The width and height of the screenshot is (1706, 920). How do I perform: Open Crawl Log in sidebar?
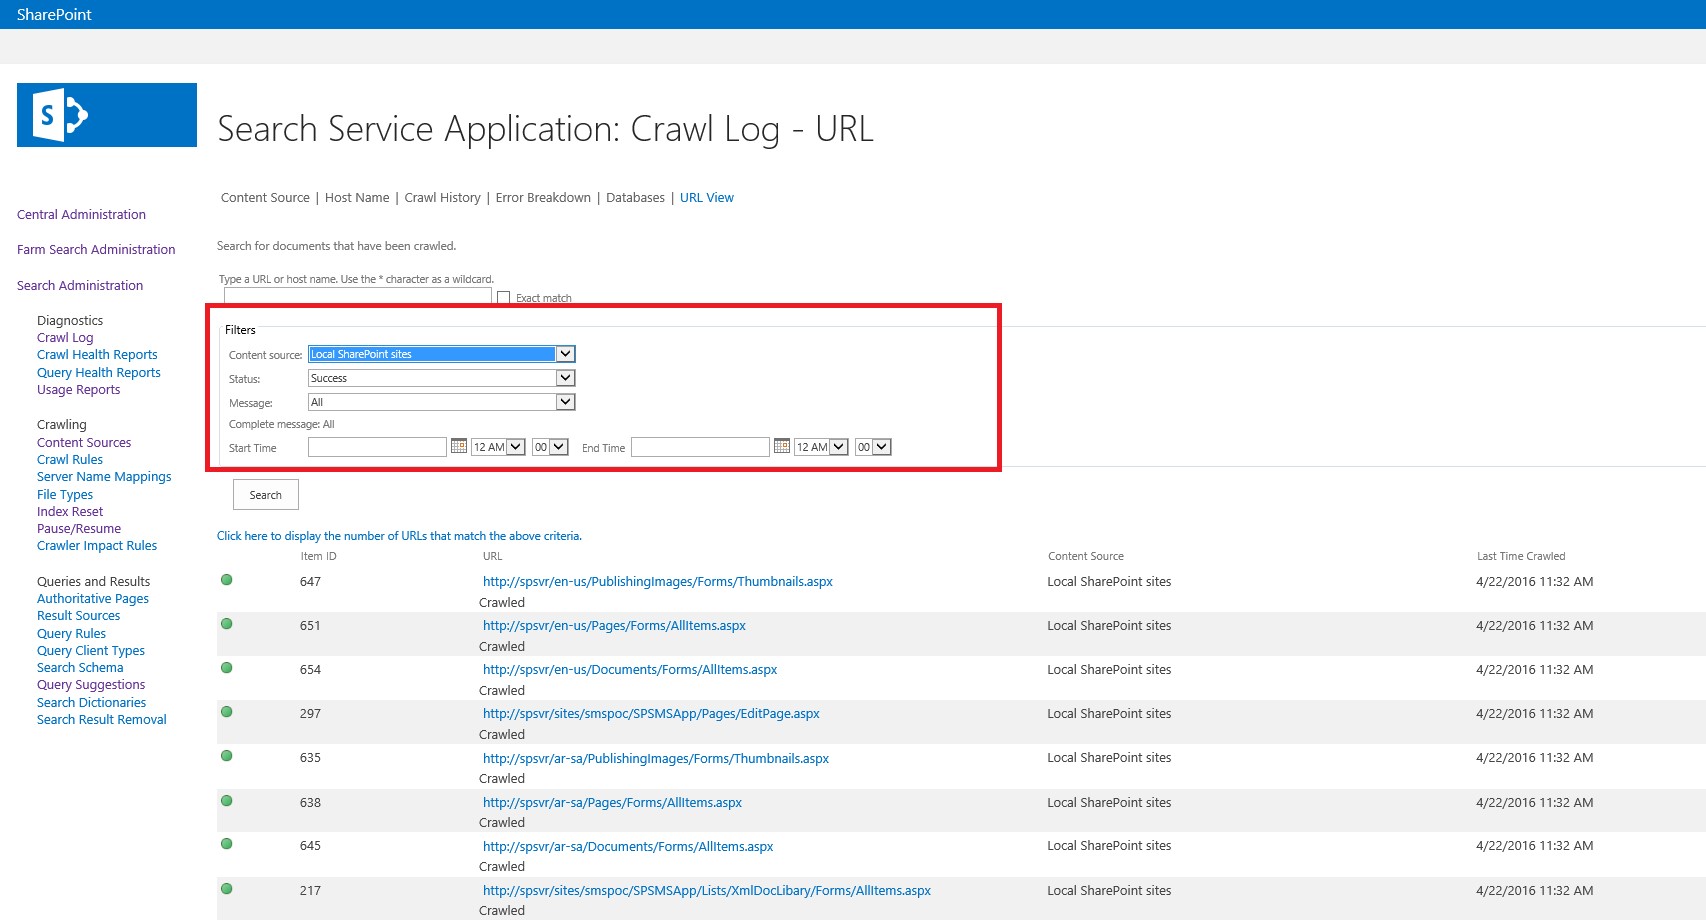(65, 338)
